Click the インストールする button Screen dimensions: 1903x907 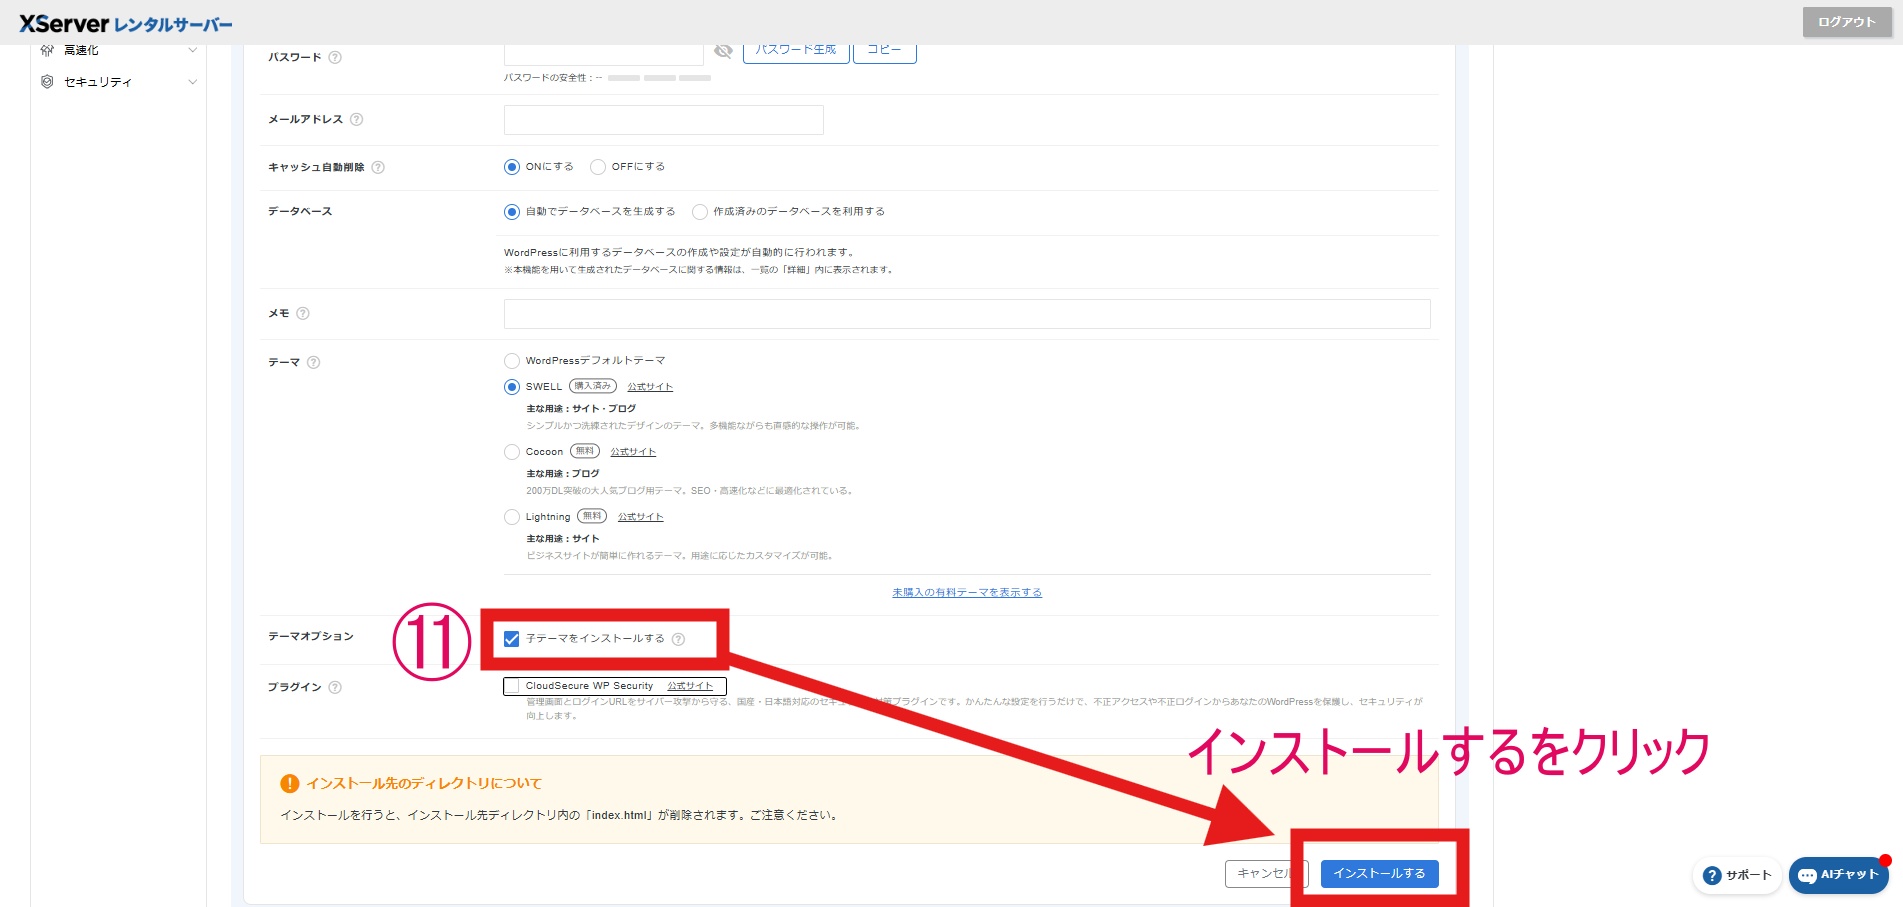(1381, 872)
